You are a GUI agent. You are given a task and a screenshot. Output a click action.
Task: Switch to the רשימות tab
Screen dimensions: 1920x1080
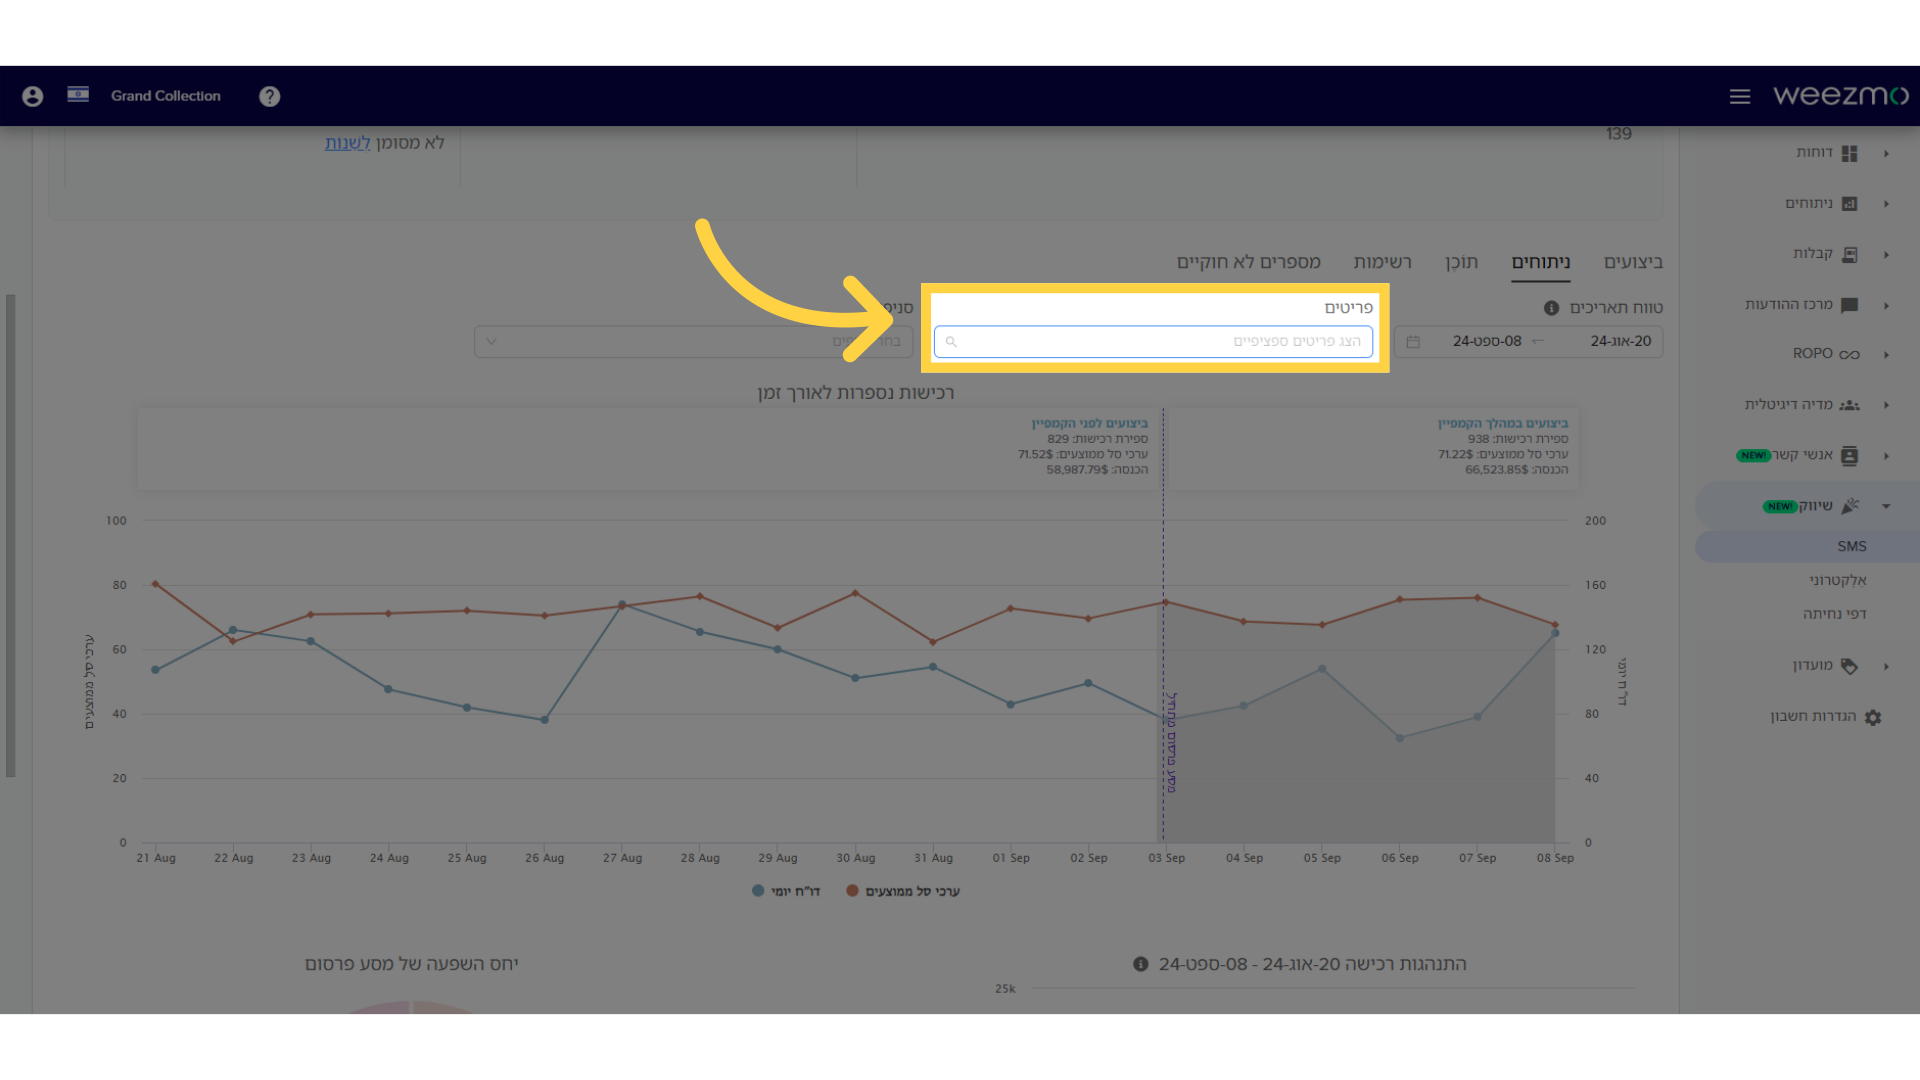[1382, 262]
